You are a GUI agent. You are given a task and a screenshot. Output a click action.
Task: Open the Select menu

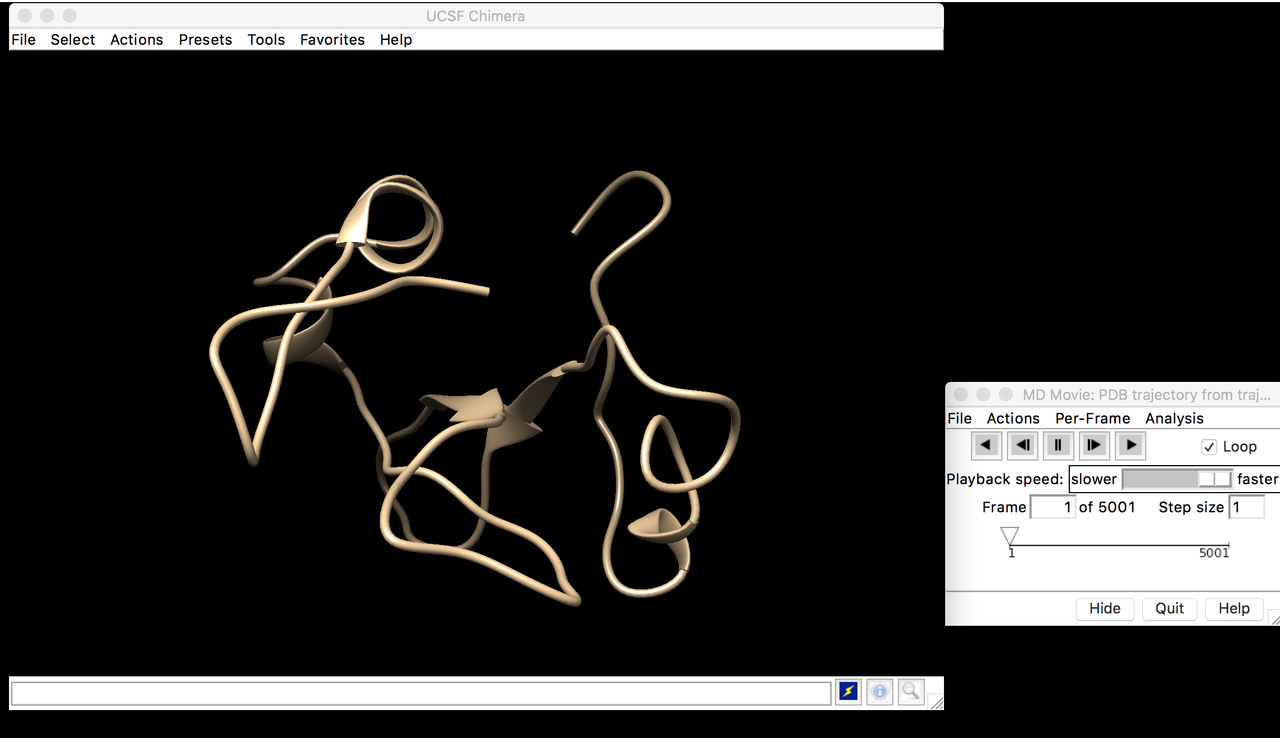click(x=73, y=40)
